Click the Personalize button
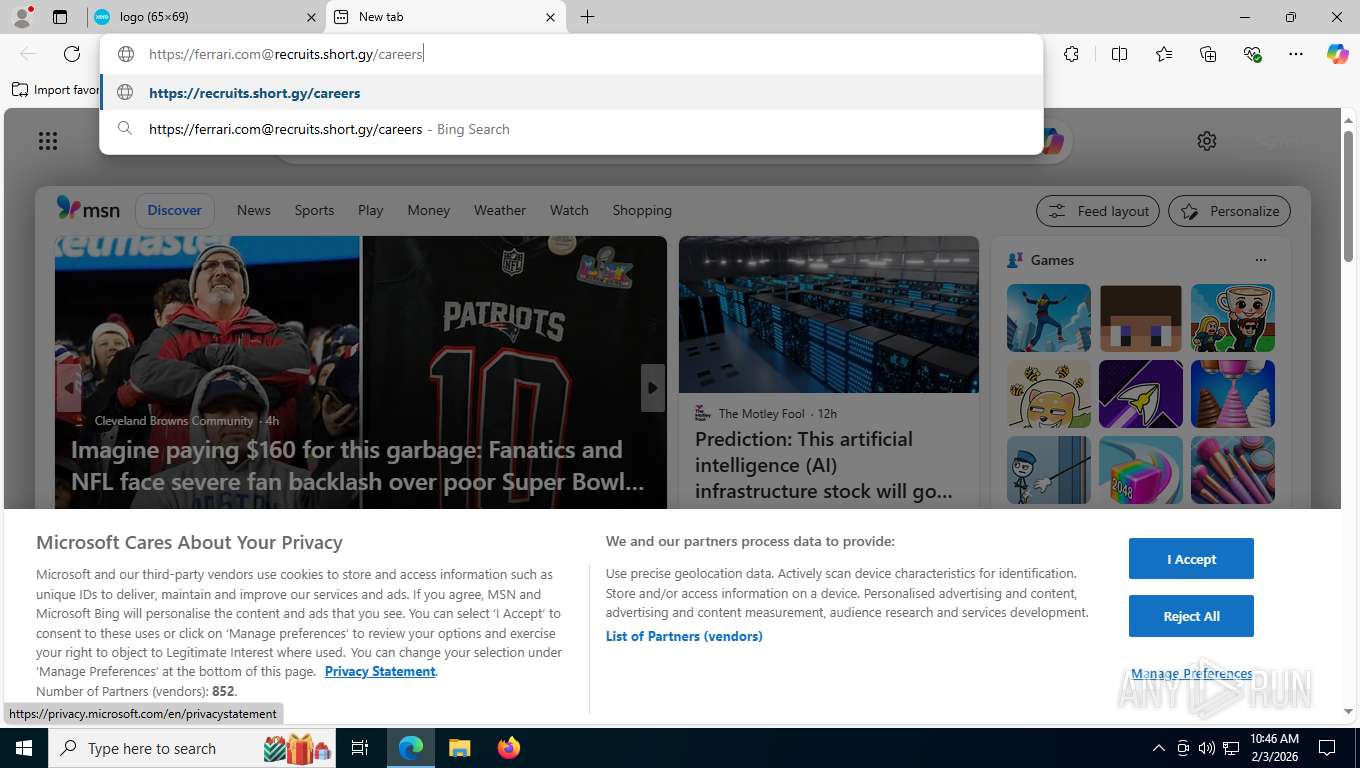 (1229, 211)
